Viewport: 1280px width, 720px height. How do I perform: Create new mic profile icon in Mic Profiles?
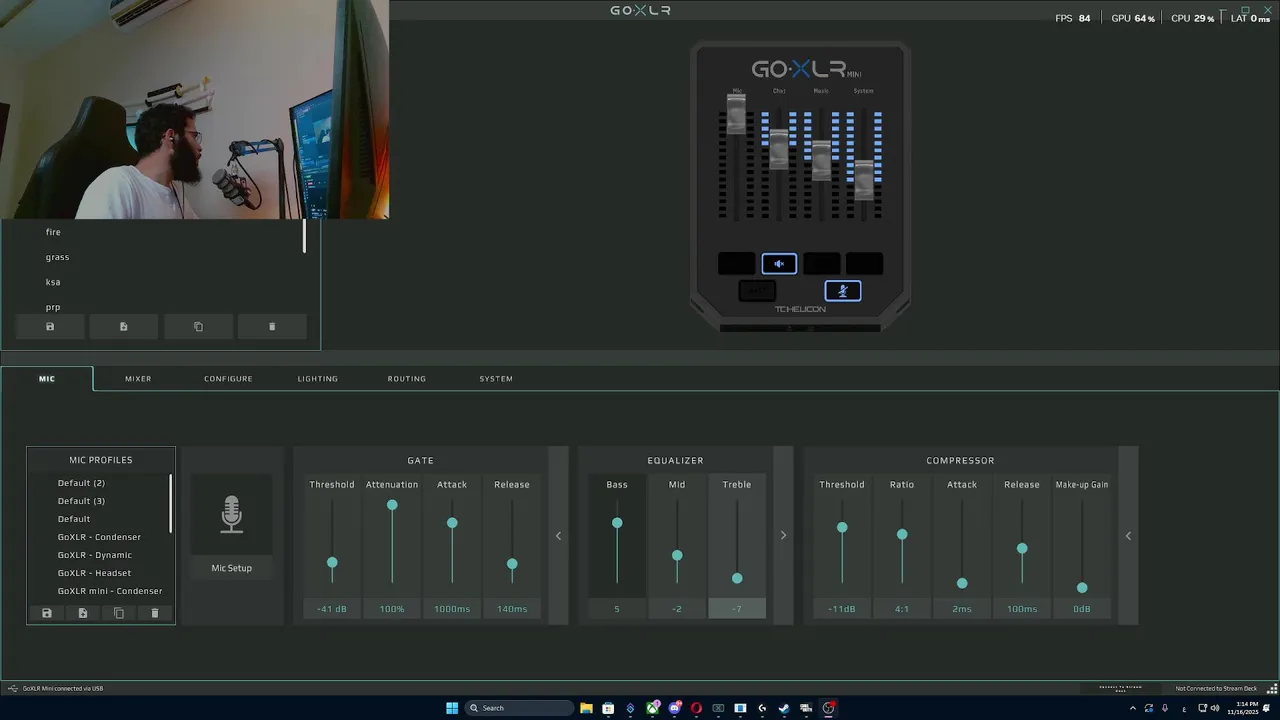[x=83, y=613]
